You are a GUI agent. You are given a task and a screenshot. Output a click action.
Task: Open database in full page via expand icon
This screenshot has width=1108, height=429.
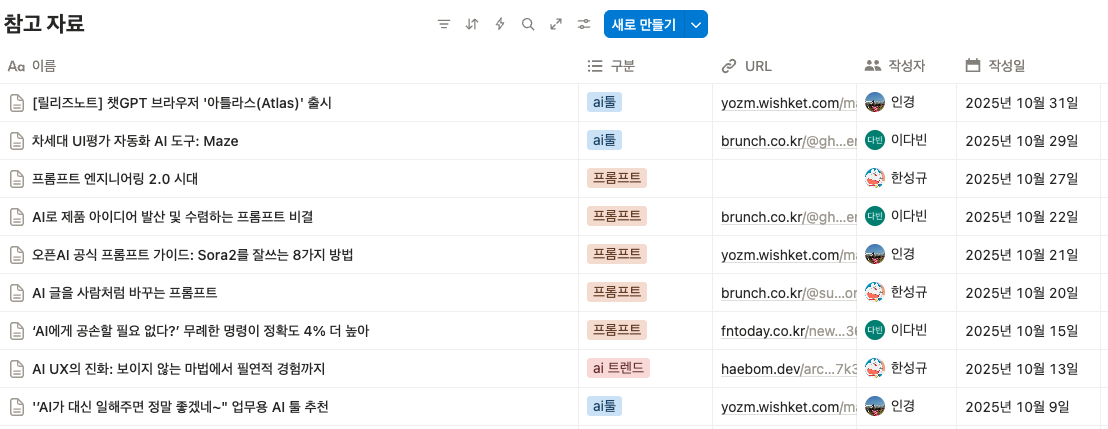pyautogui.click(x=556, y=24)
